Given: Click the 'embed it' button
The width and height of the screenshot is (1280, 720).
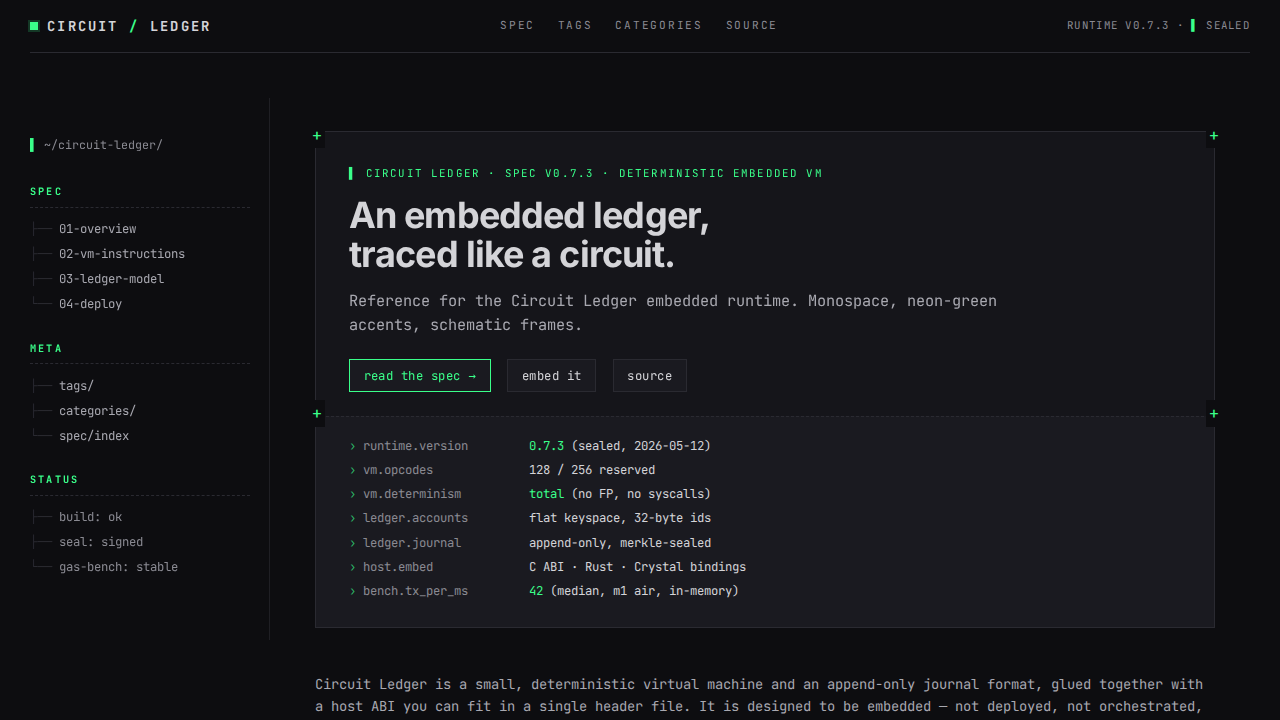Looking at the screenshot, I should point(551,376).
